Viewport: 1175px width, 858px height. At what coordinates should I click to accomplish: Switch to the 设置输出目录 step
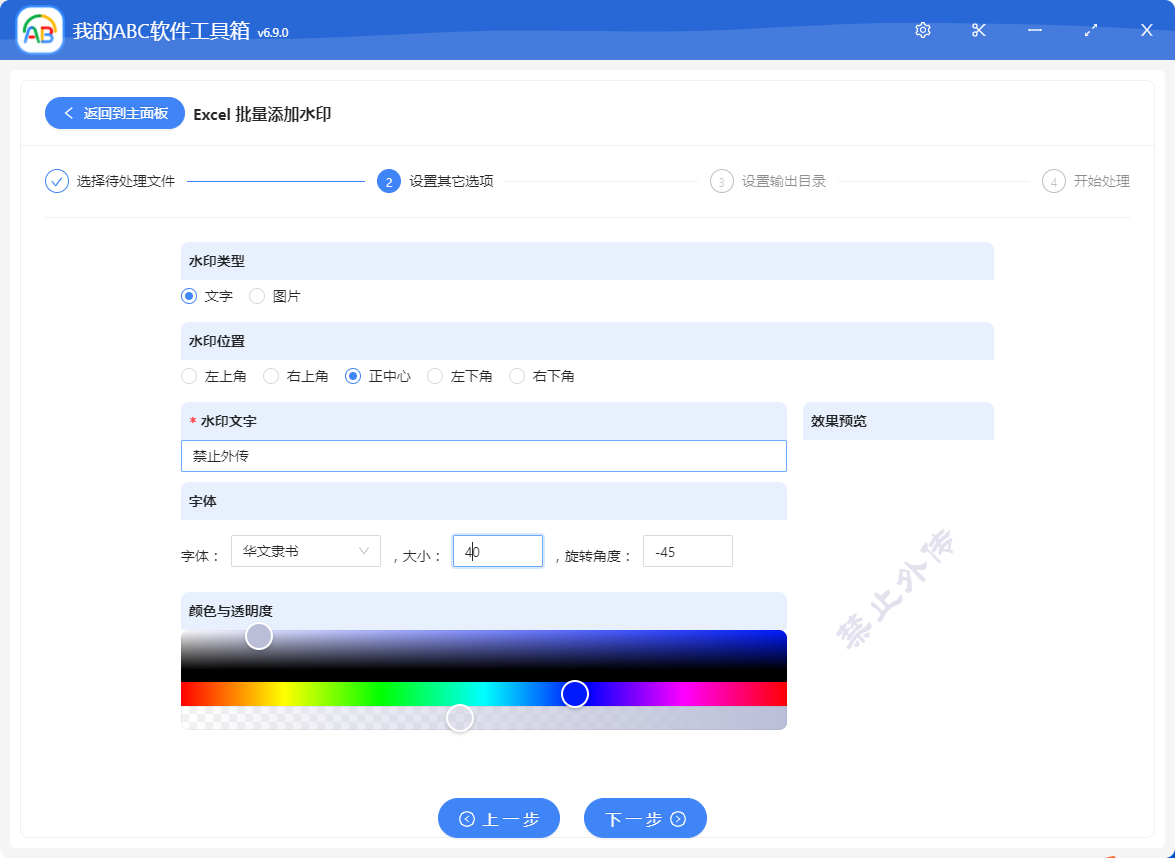click(768, 181)
